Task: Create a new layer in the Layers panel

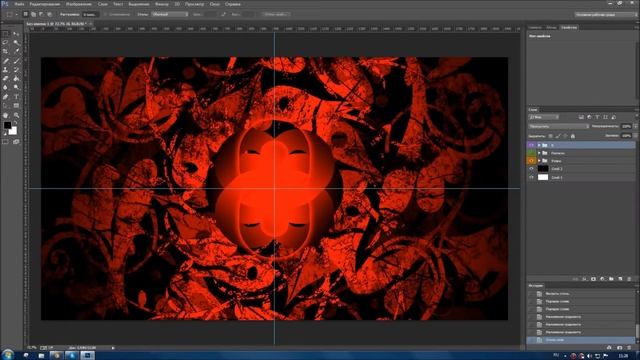Action: point(620,279)
